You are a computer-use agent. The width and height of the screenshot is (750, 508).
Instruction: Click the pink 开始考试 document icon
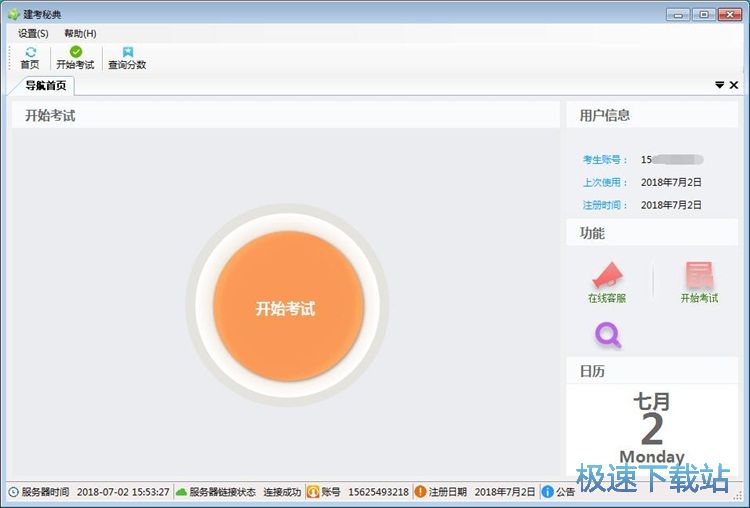[x=699, y=276]
